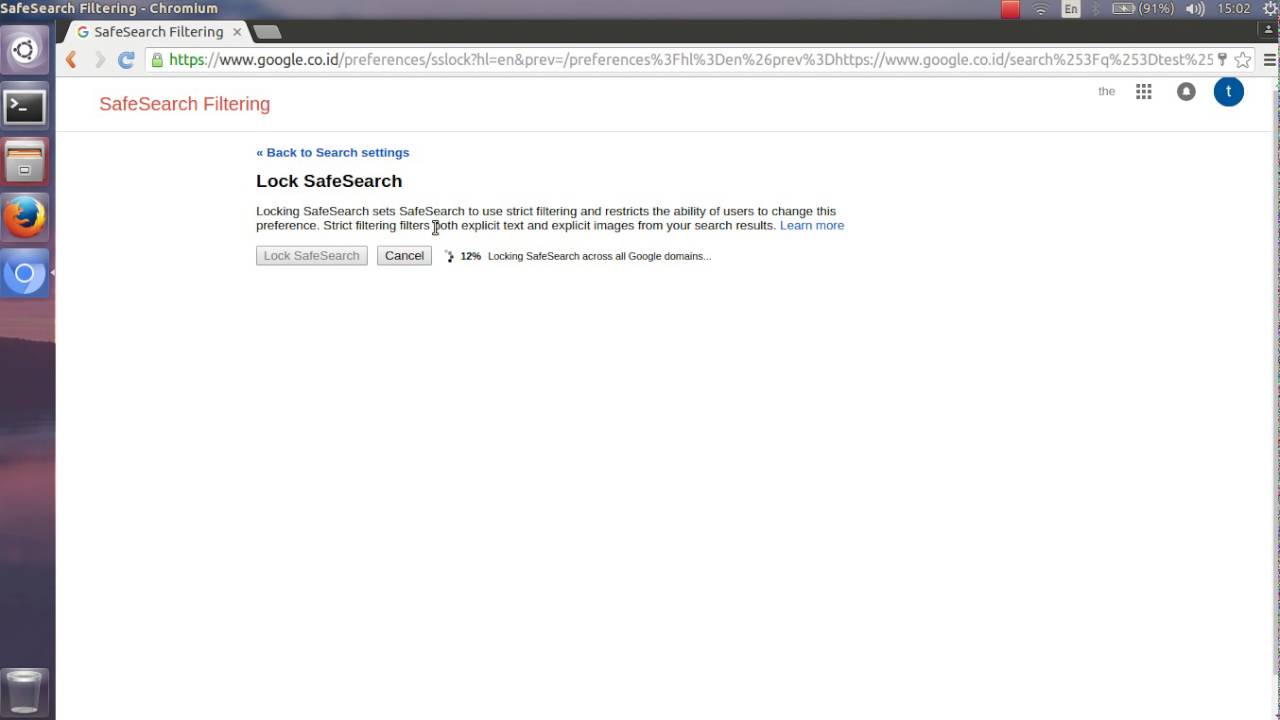The height and width of the screenshot is (720, 1280).
Task: Click the Lock SafeSearch heading
Action: click(329, 181)
